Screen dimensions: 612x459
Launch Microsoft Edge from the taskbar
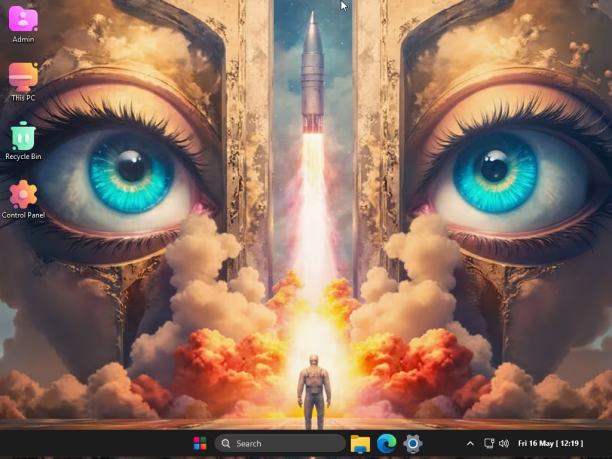coord(386,443)
